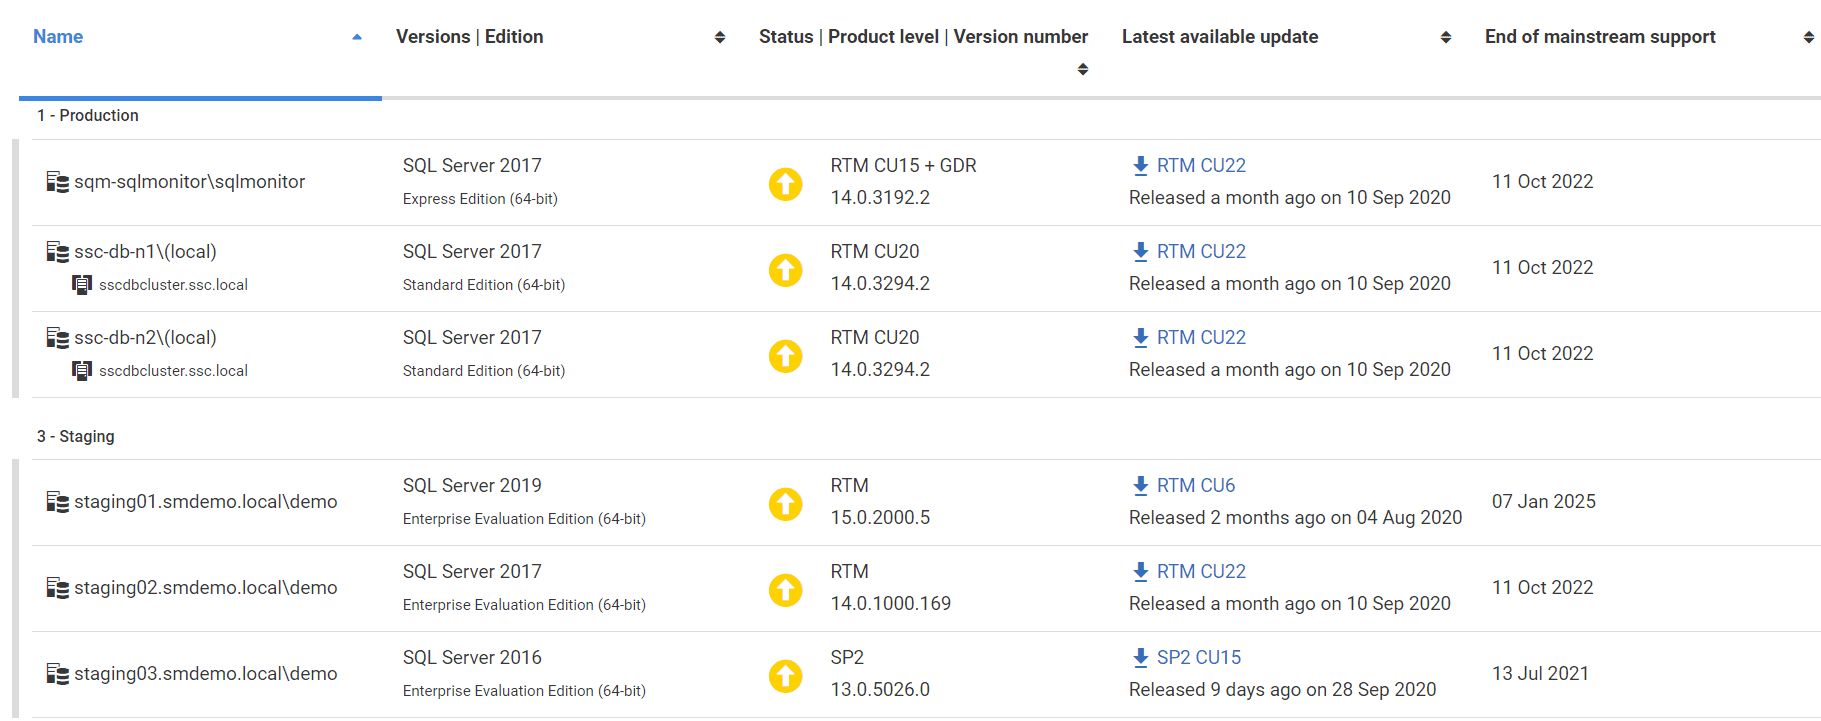This screenshot has height=721, width=1821.
Task: Click download icon in staging02 row
Action: pos(1140,572)
